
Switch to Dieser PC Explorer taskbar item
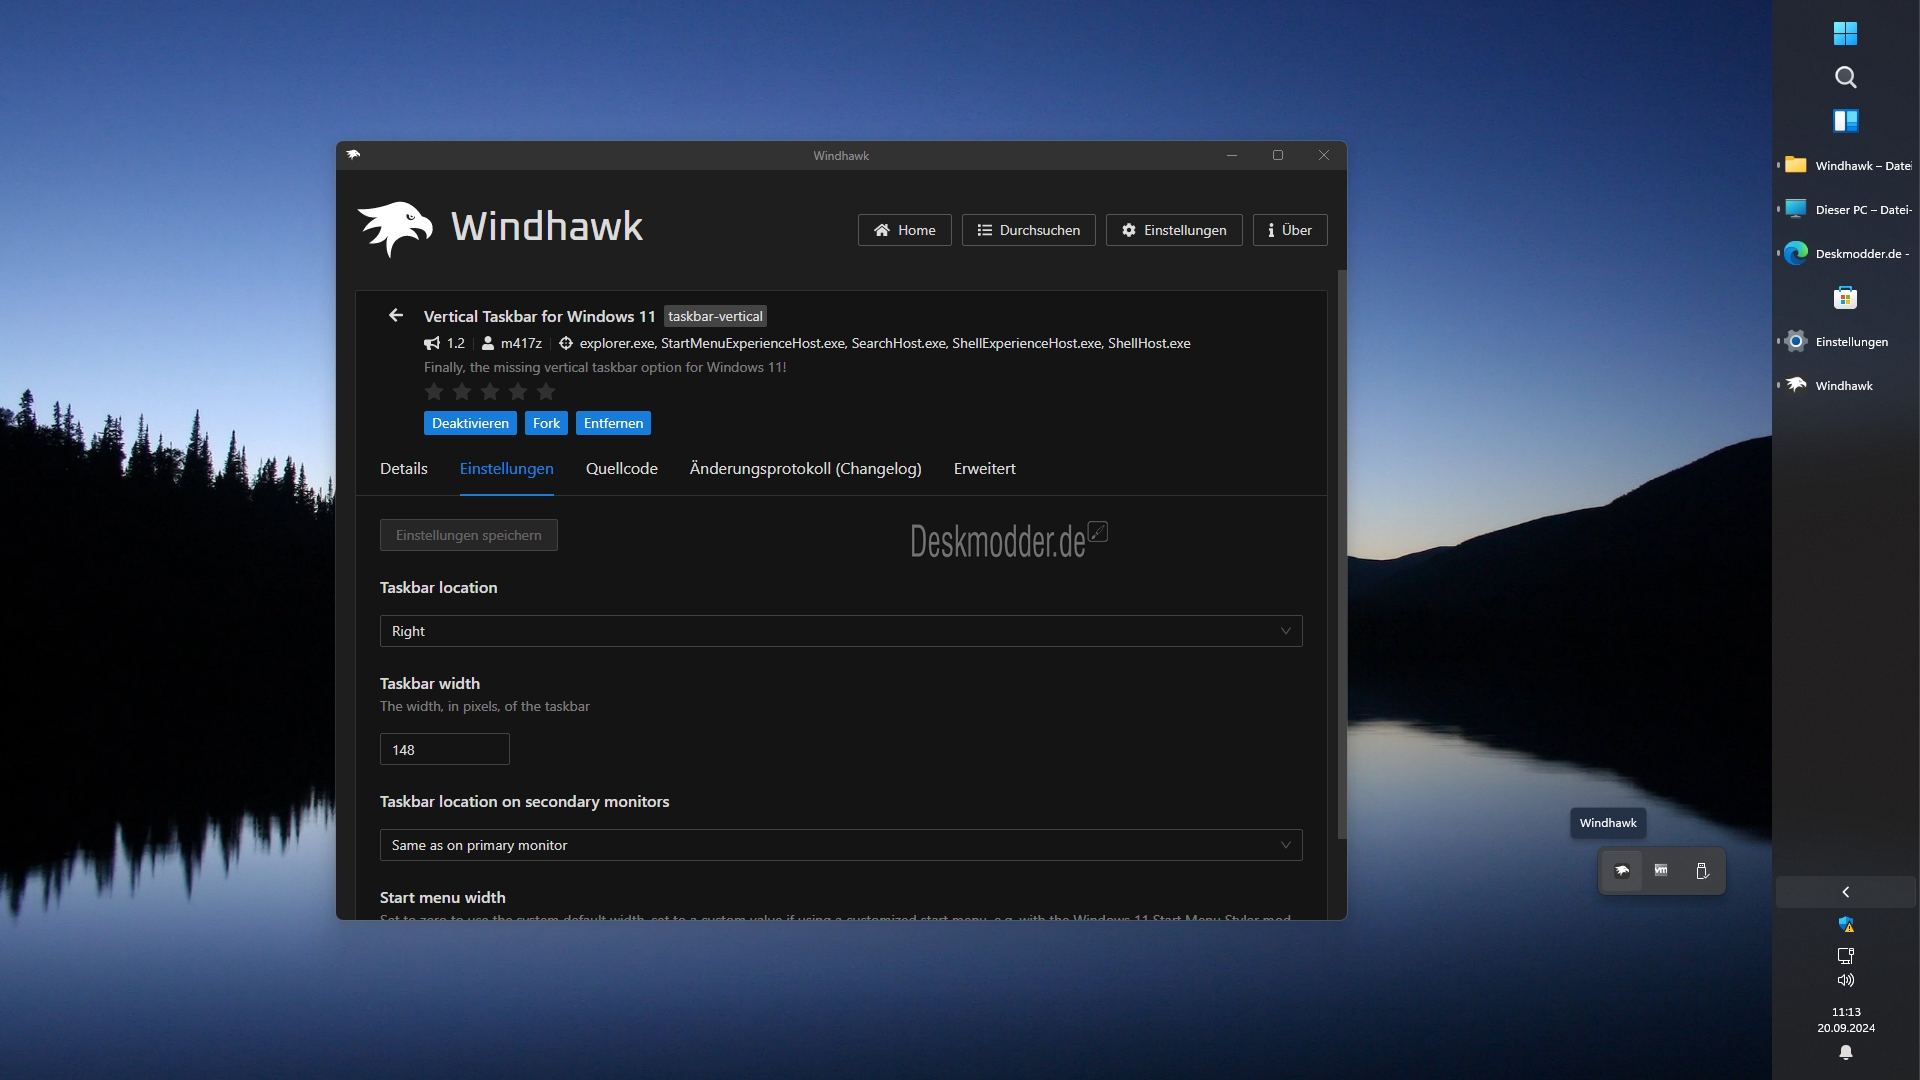[x=1846, y=209]
